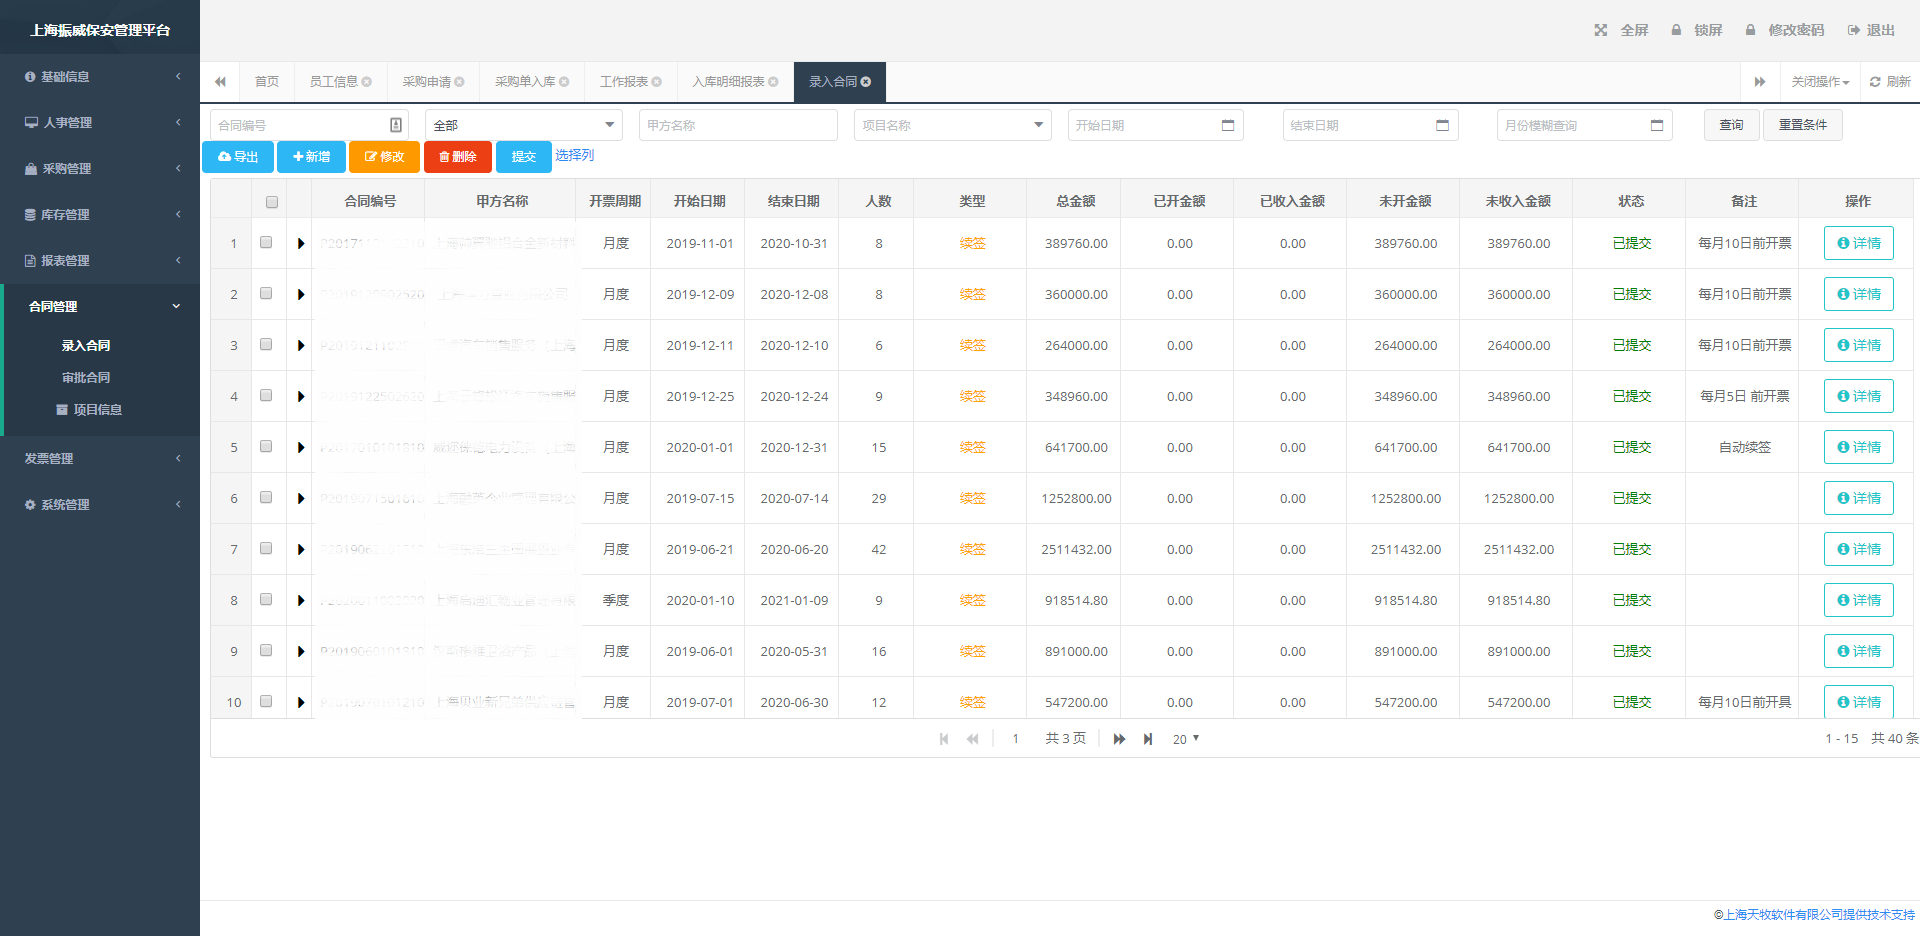Open the 关闭操作 dropdown menu

(x=1820, y=82)
